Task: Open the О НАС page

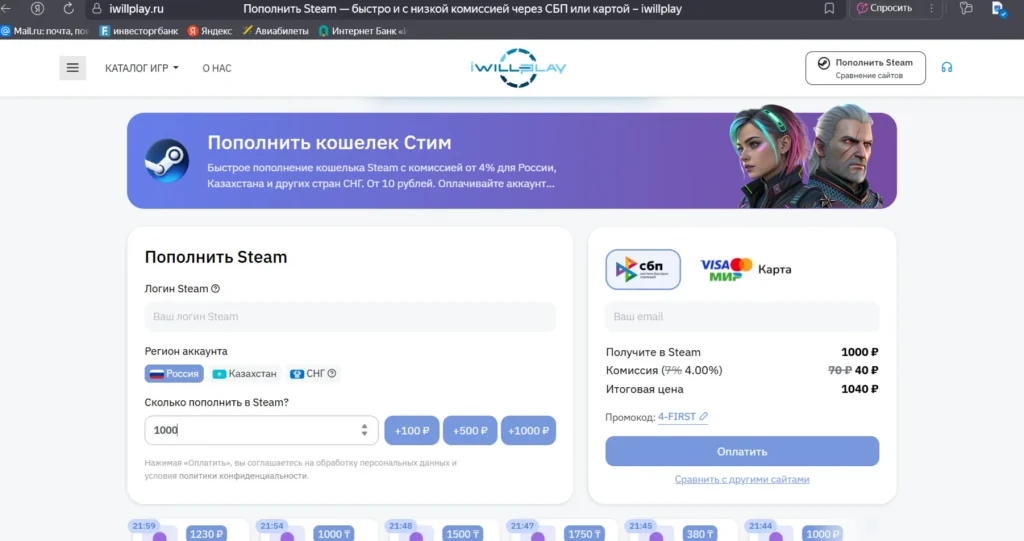Action: 217,68
